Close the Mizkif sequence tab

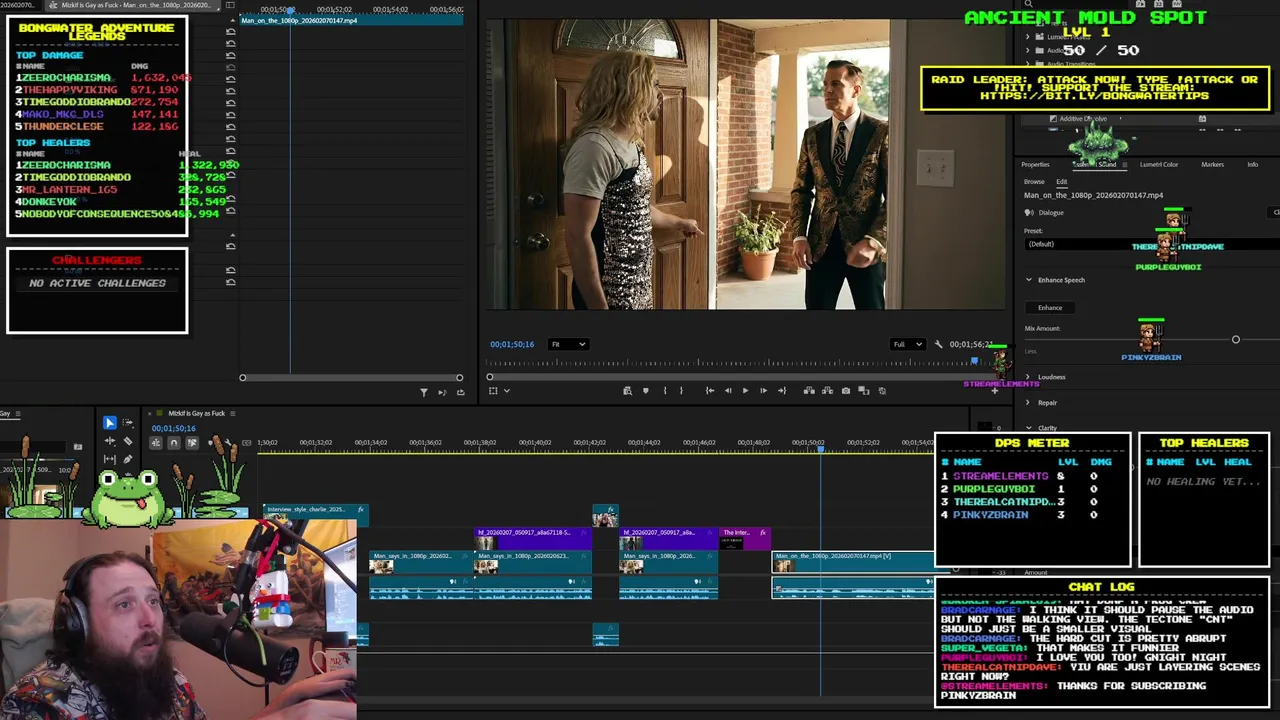tap(149, 413)
